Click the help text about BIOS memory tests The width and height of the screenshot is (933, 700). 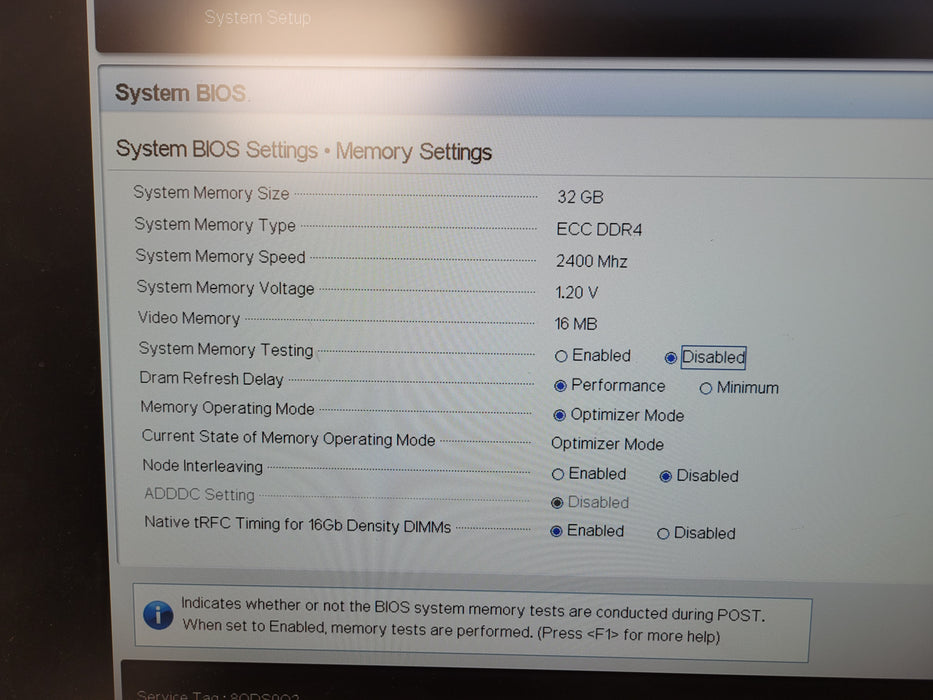(x=473, y=620)
